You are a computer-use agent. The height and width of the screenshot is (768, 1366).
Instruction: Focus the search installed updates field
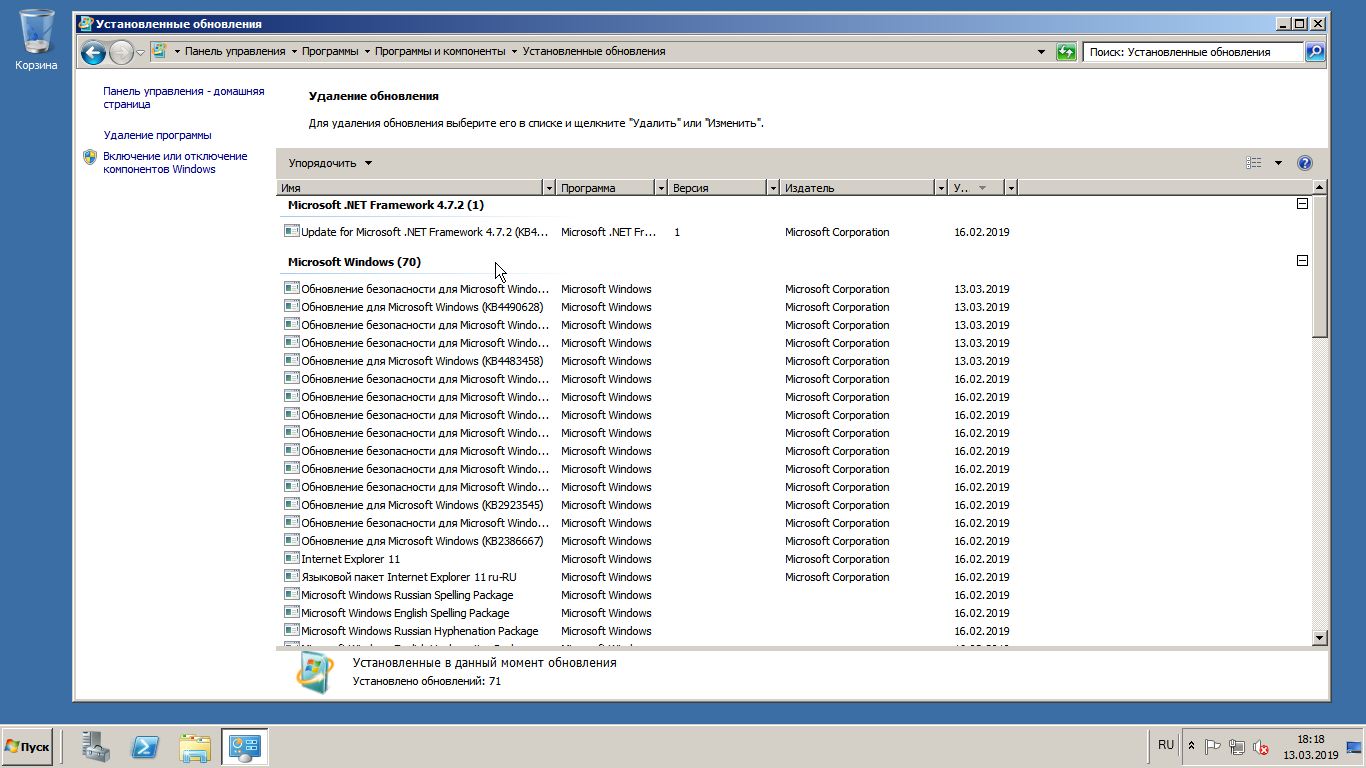coord(1193,52)
